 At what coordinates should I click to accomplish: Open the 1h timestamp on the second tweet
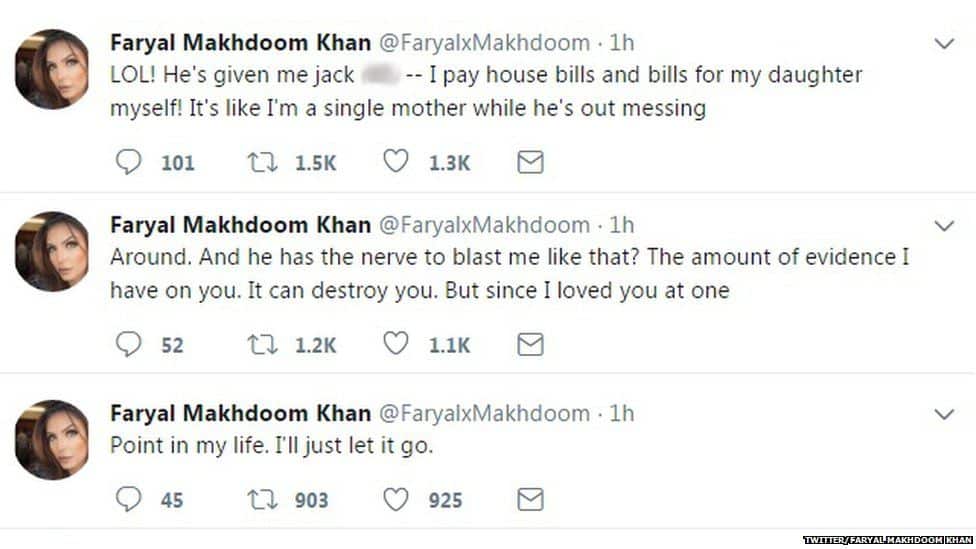coord(621,225)
